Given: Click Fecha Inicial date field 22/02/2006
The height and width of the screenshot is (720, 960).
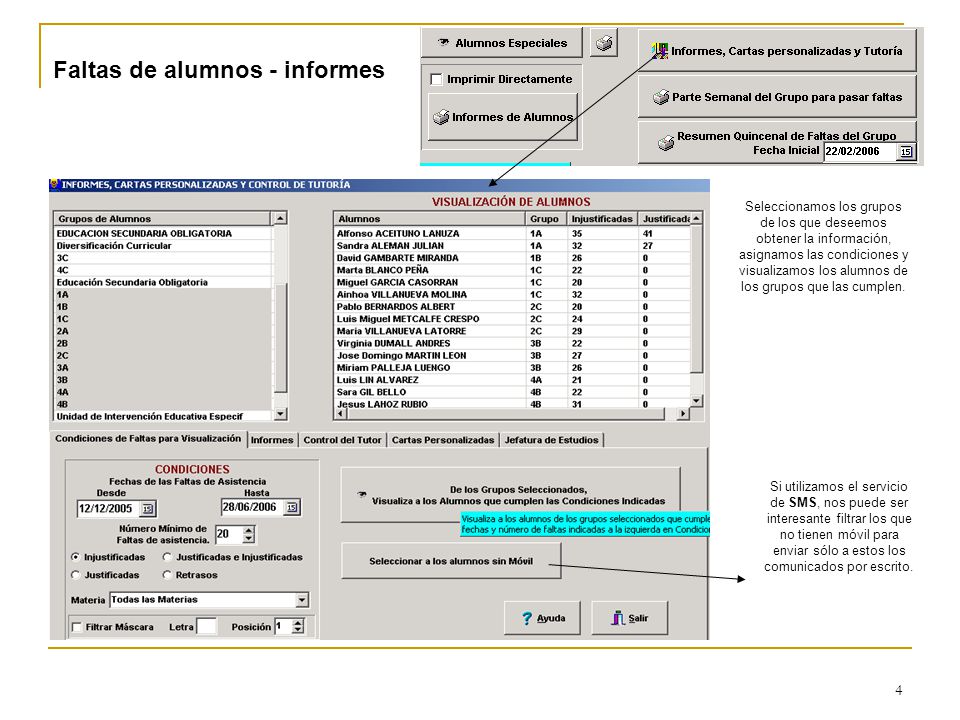Looking at the screenshot, I should (860, 151).
